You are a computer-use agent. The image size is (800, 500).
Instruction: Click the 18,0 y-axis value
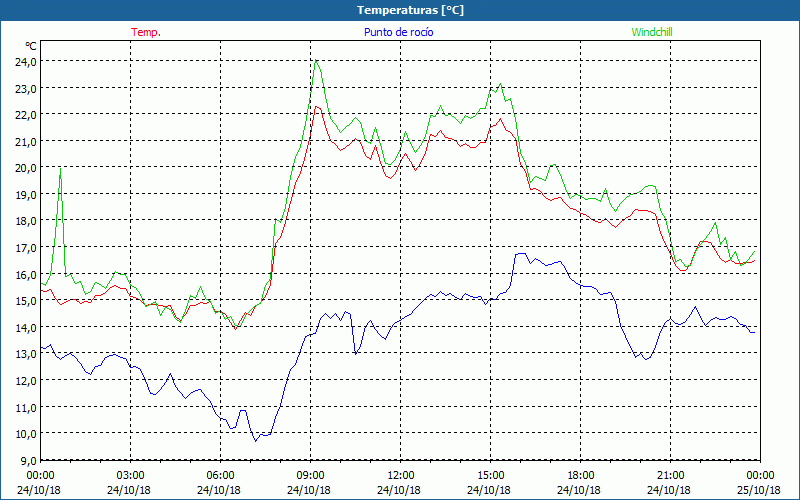click(x=27, y=221)
